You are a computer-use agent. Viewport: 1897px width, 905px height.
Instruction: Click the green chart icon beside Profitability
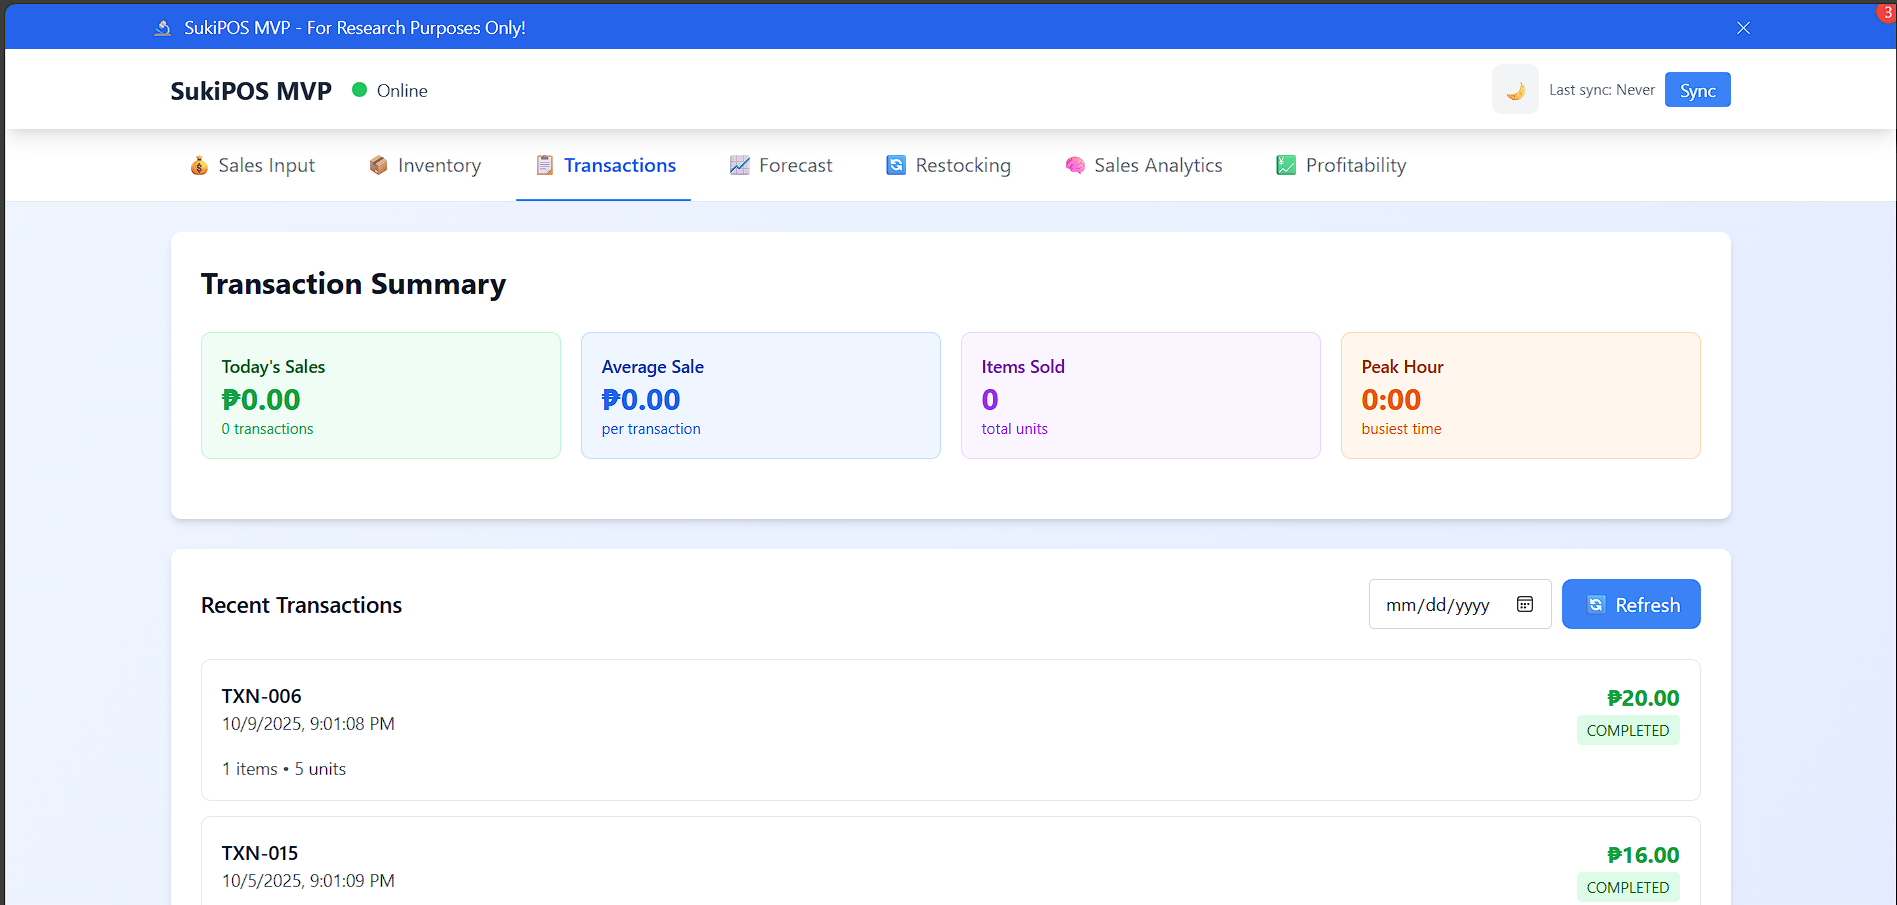tap(1286, 166)
